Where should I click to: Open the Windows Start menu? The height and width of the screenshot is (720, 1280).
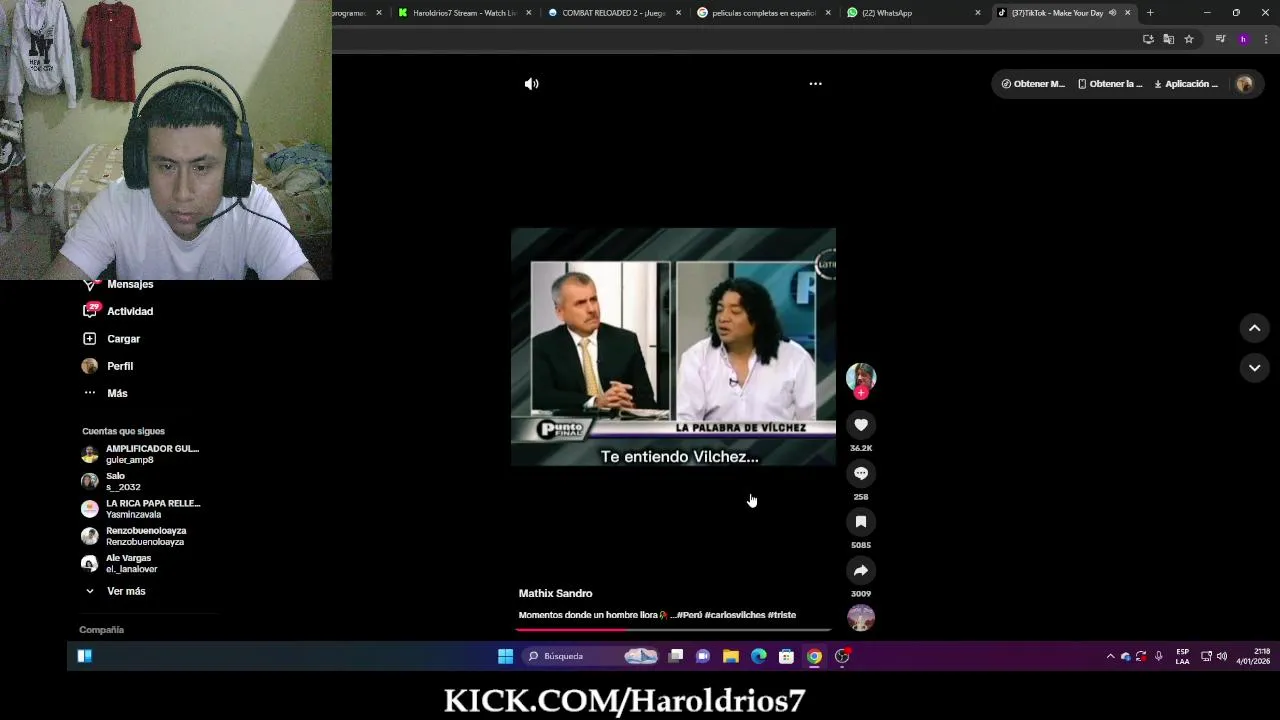505,656
